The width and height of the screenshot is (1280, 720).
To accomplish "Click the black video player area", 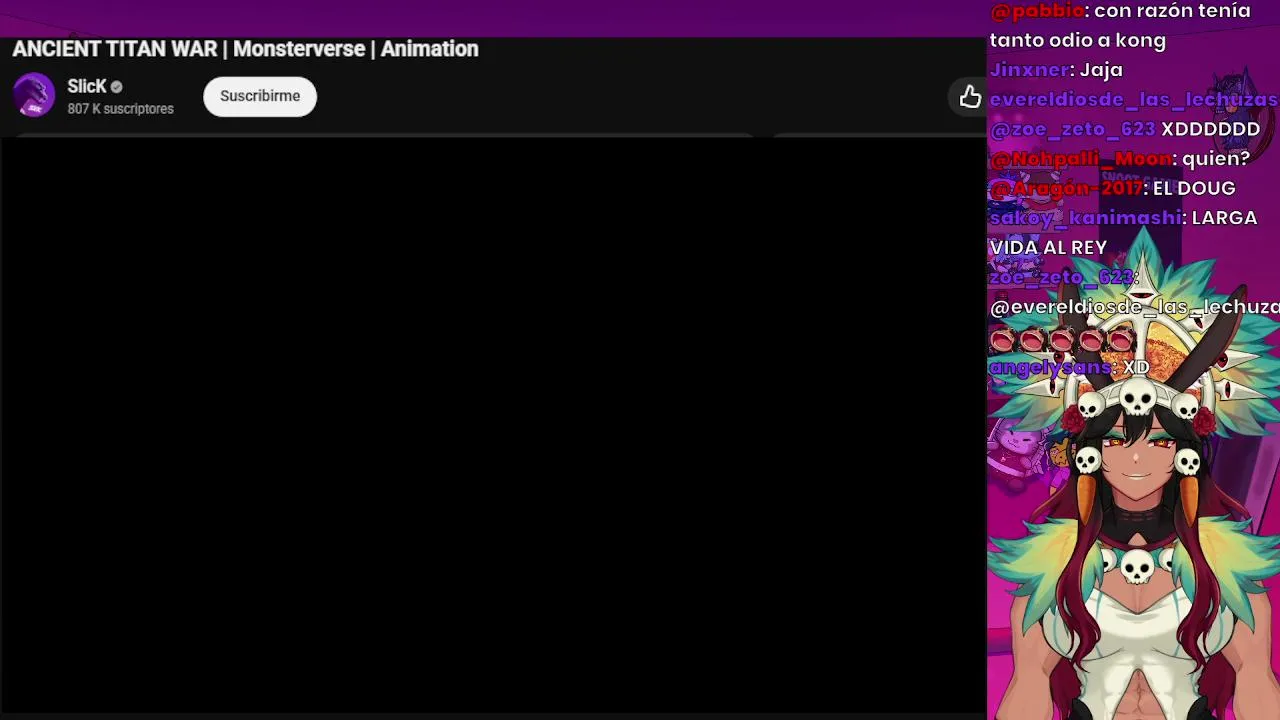I will tap(493, 425).
